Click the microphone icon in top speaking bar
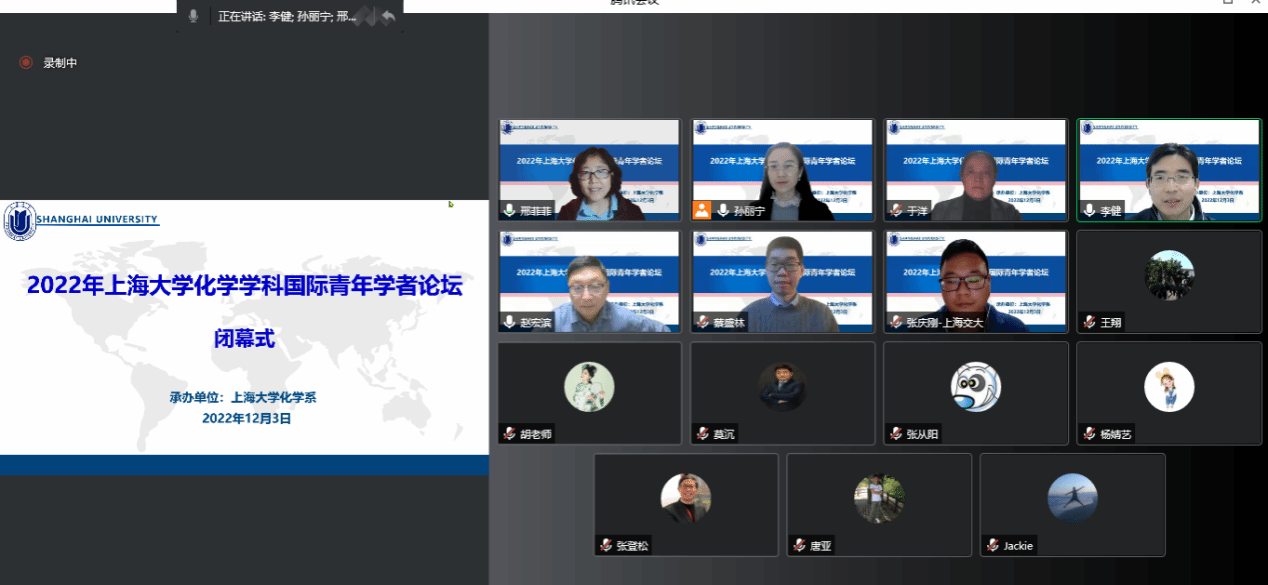 (194, 17)
